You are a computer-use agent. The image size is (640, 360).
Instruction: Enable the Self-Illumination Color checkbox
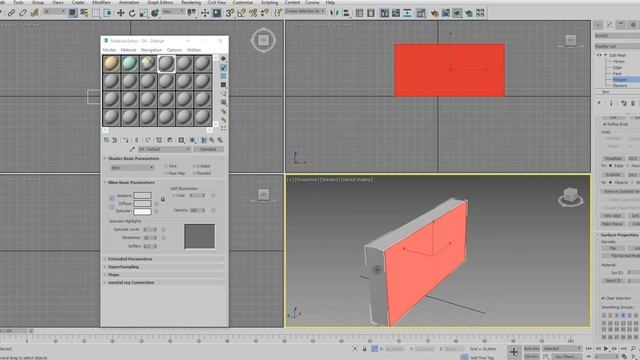pyautogui.click(x=173, y=196)
